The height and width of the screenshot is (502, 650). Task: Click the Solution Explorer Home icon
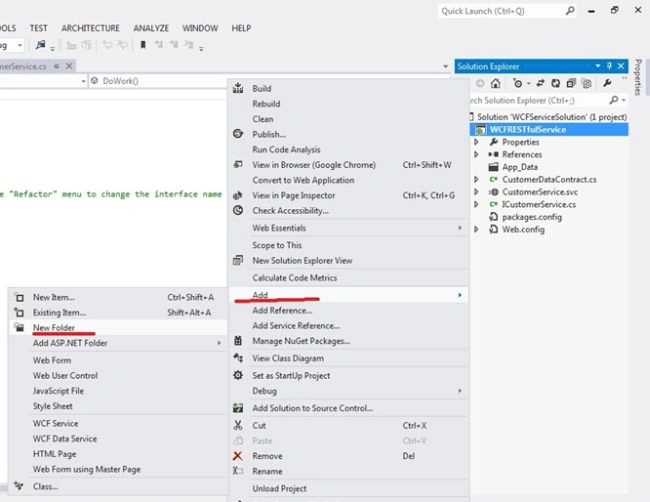pyautogui.click(x=495, y=83)
